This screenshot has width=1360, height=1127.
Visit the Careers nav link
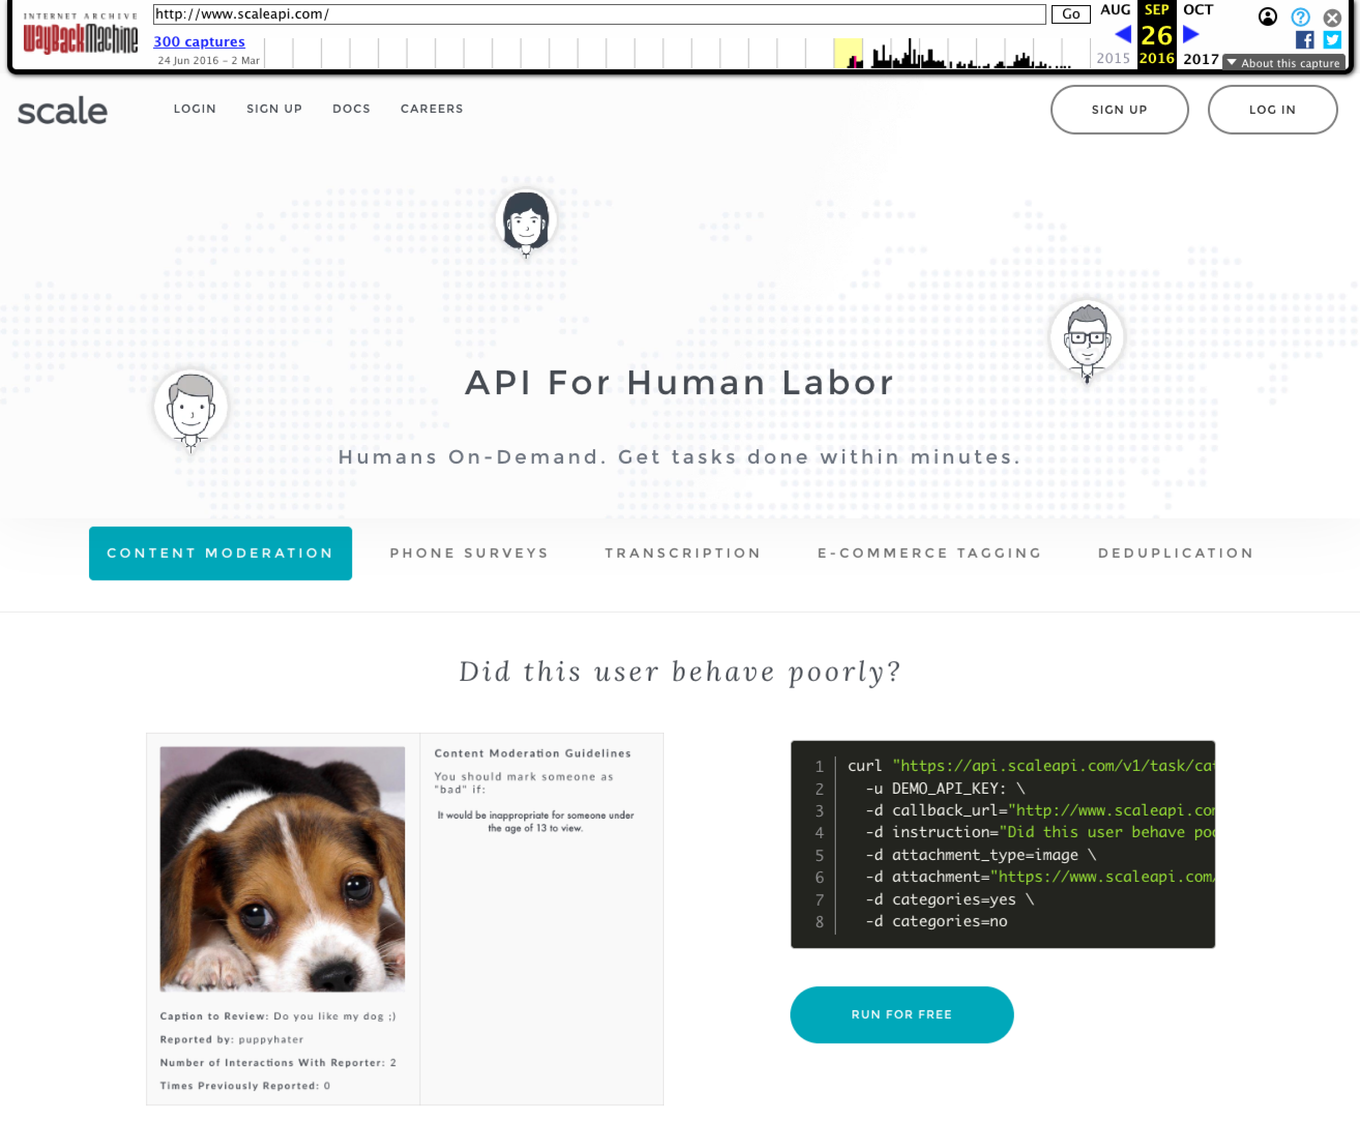(x=432, y=109)
